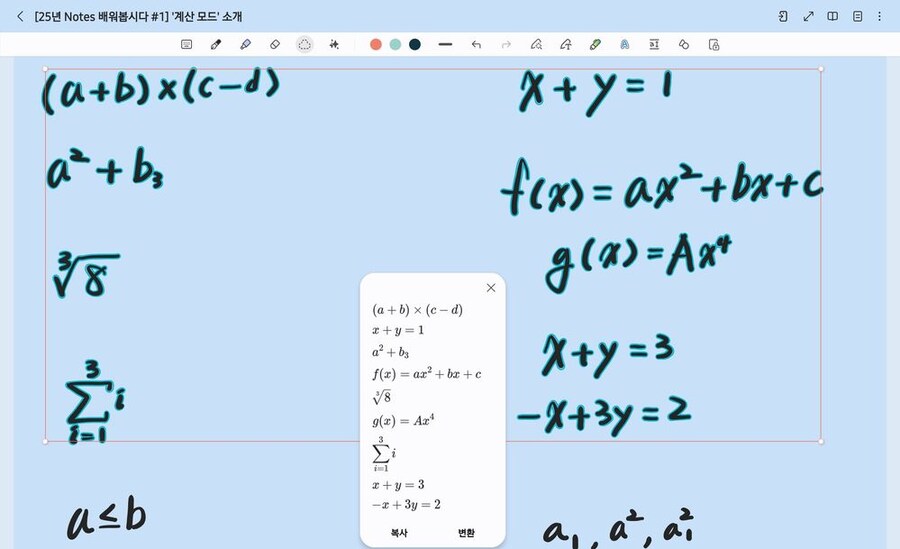Toggle the lasso selection tool
Screen dimensions: 900x549
tap(305, 44)
